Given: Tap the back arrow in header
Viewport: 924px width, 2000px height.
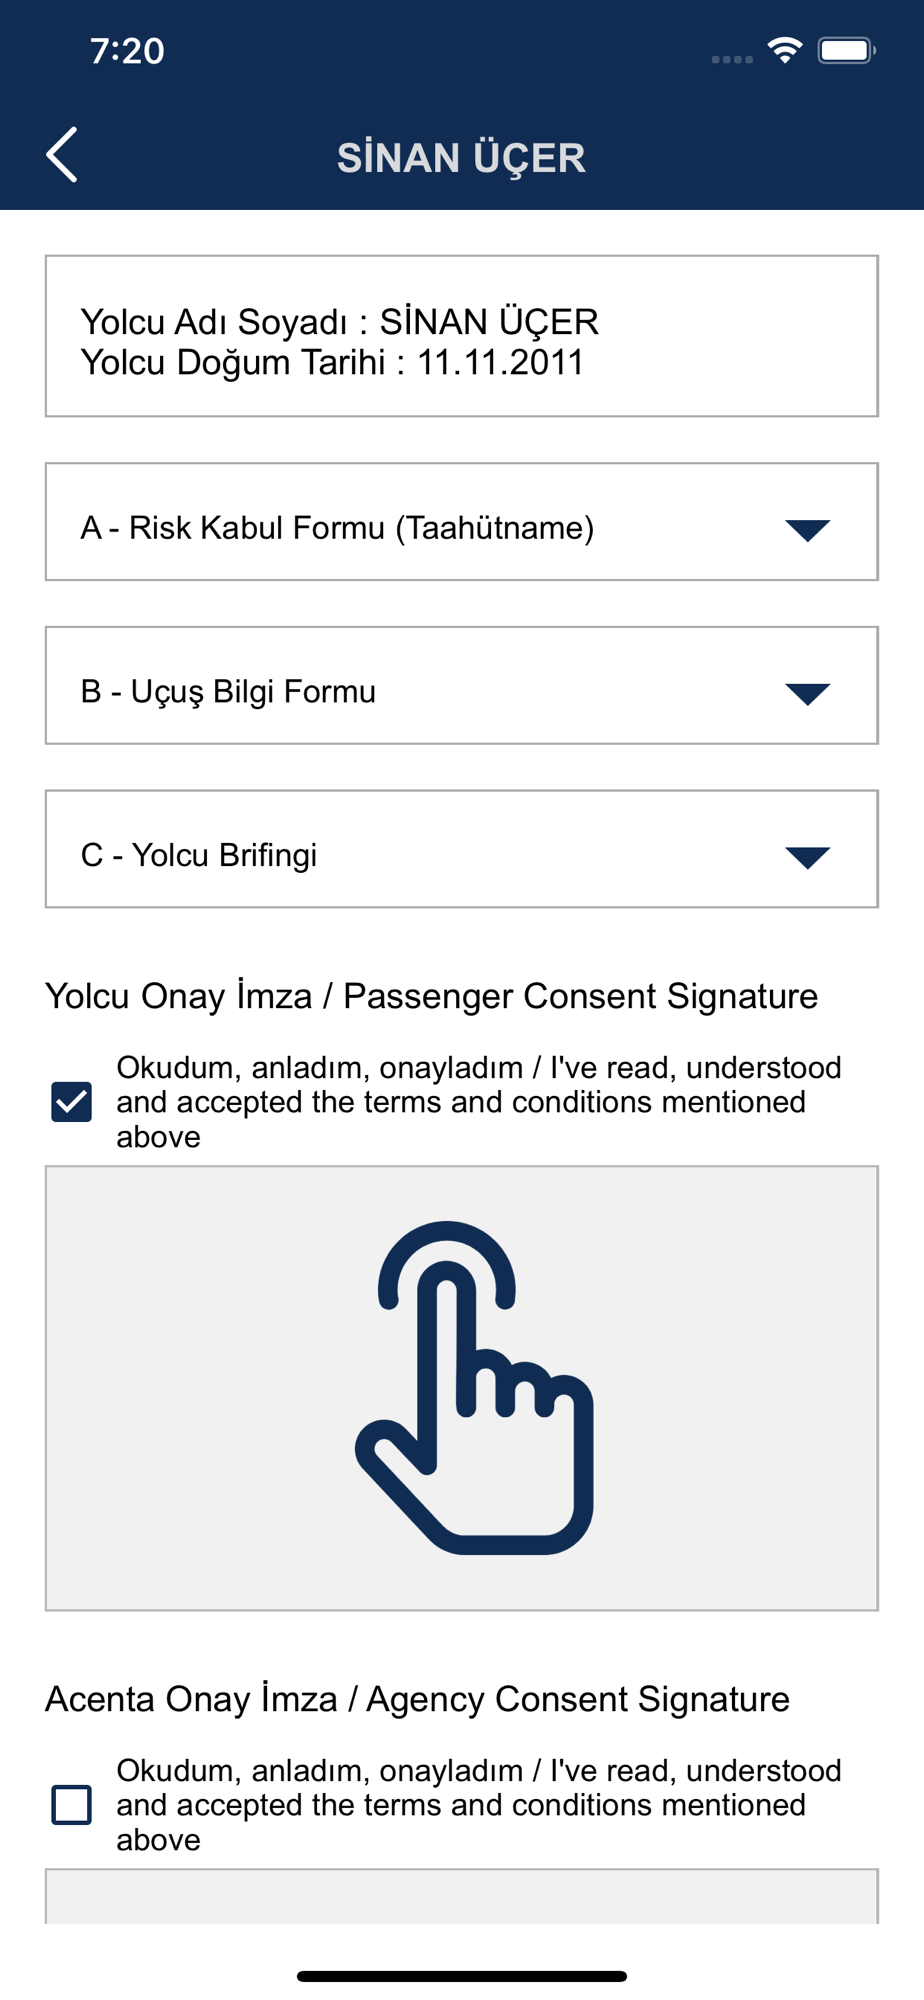Looking at the screenshot, I should [x=62, y=155].
